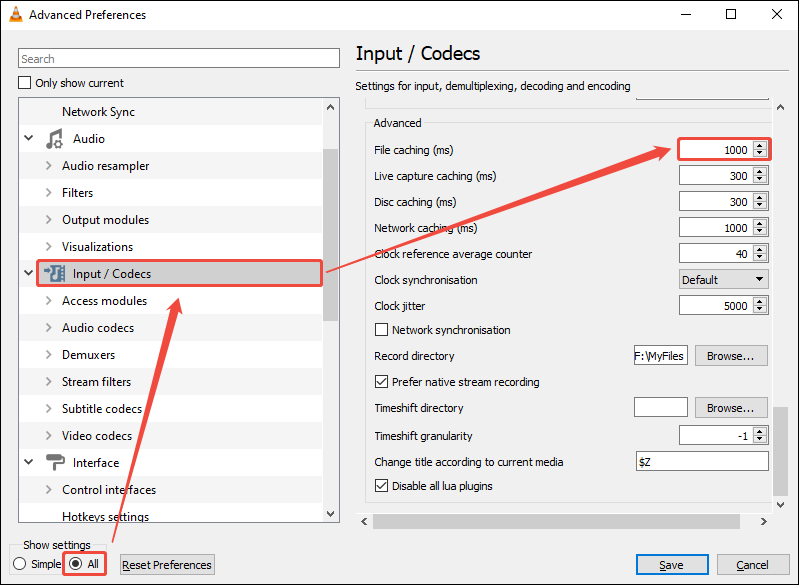This screenshot has height=585, width=799.
Task: Click the Cancel button
Action: pyautogui.click(x=752, y=565)
